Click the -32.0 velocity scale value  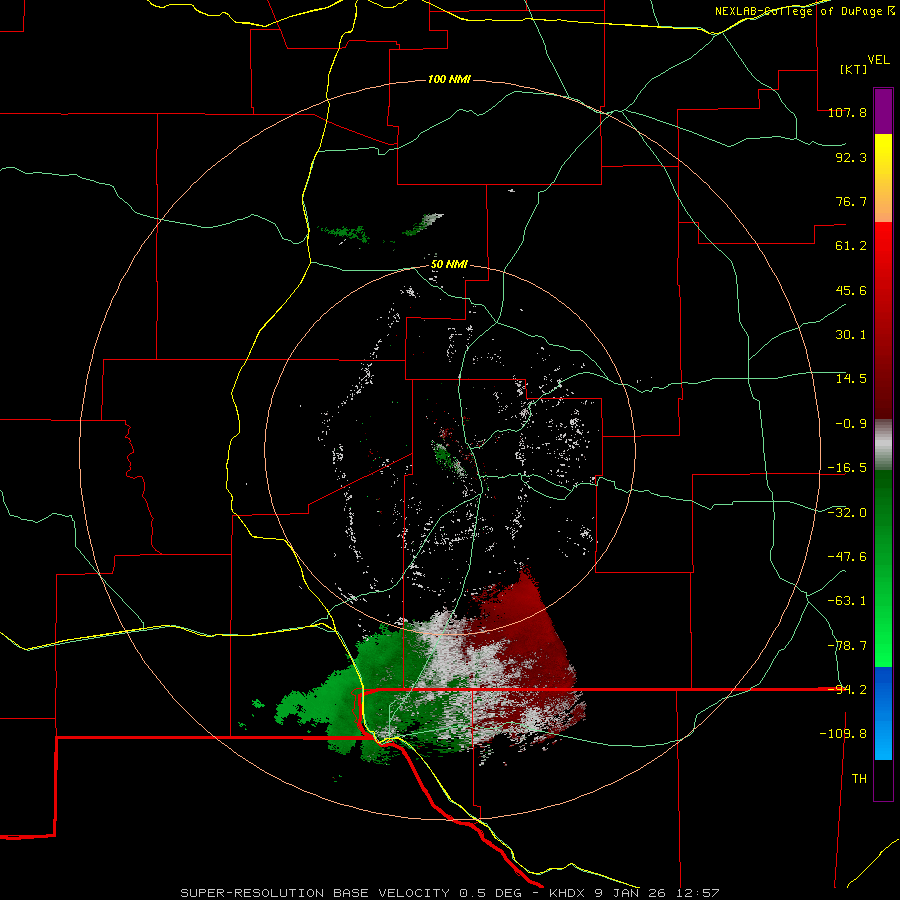(x=847, y=513)
